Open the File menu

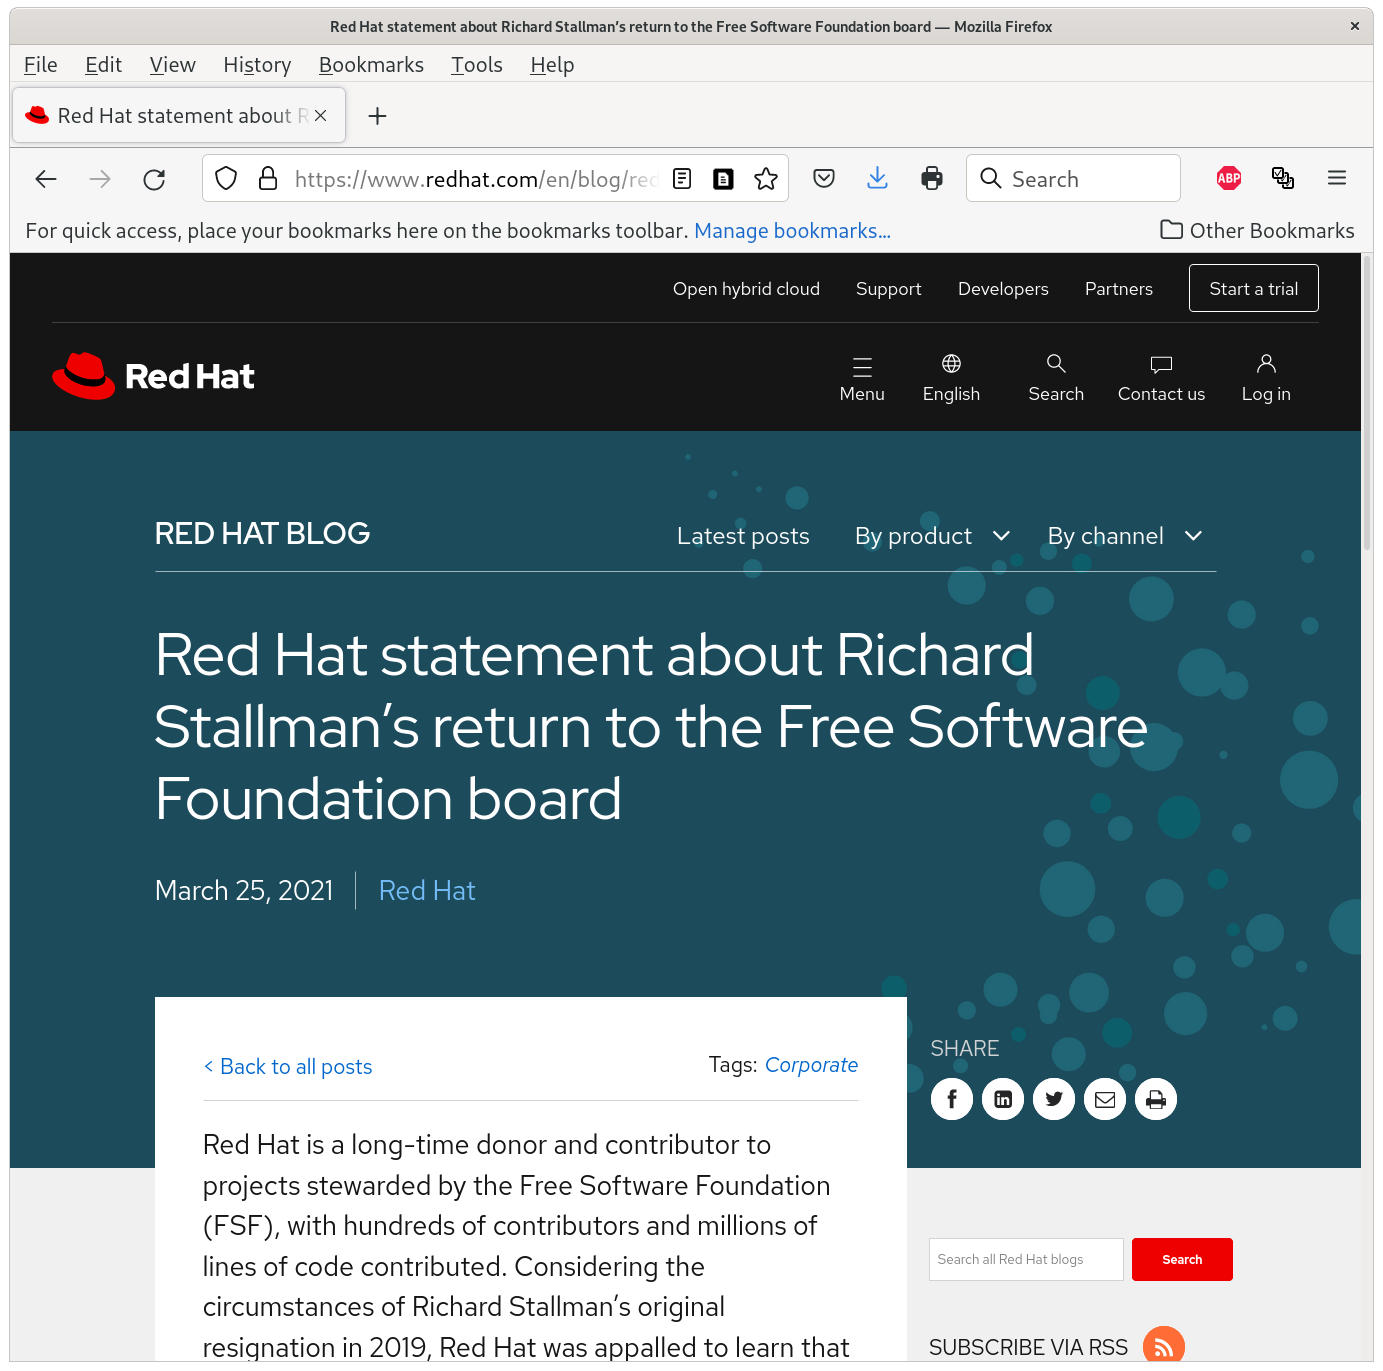tap(41, 65)
